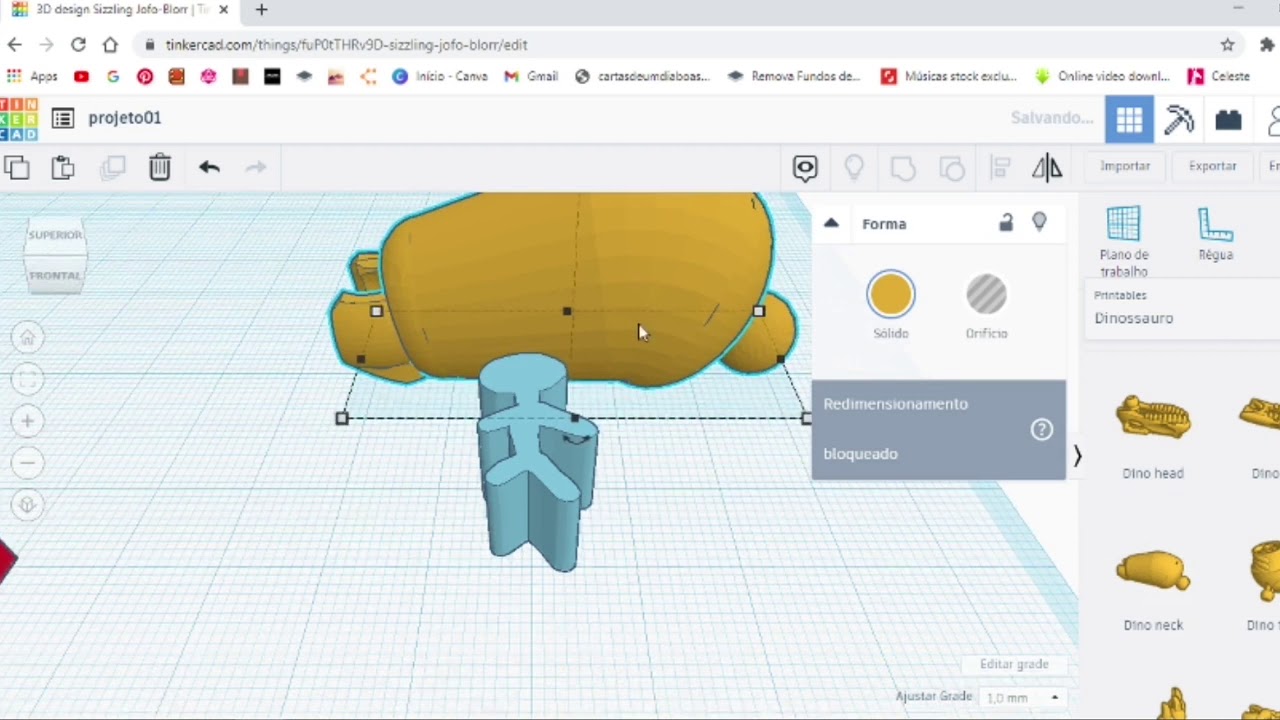Click the Copy tool icon
The image size is (1280, 720).
[16, 167]
